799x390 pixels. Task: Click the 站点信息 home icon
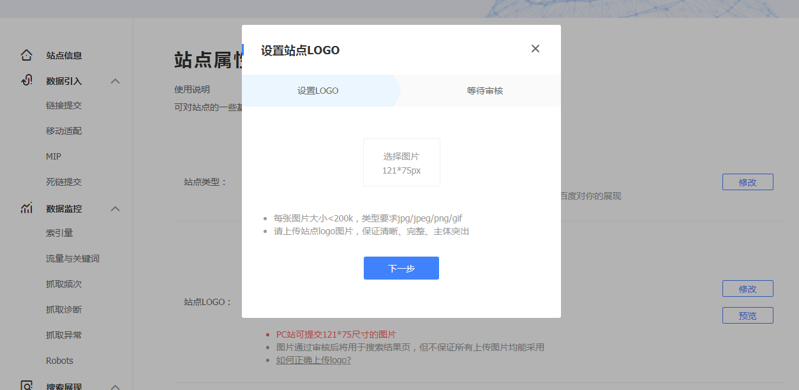pyautogui.click(x=26, y=55)
